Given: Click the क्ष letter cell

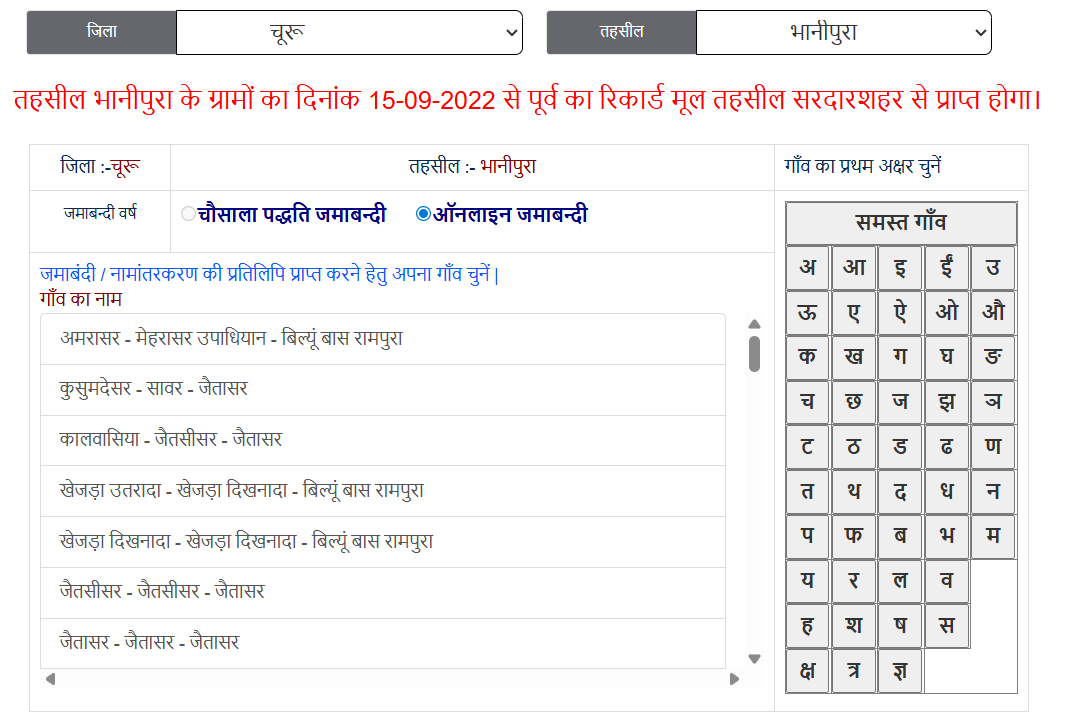Looking at the screenshot, I should point(807,670).
